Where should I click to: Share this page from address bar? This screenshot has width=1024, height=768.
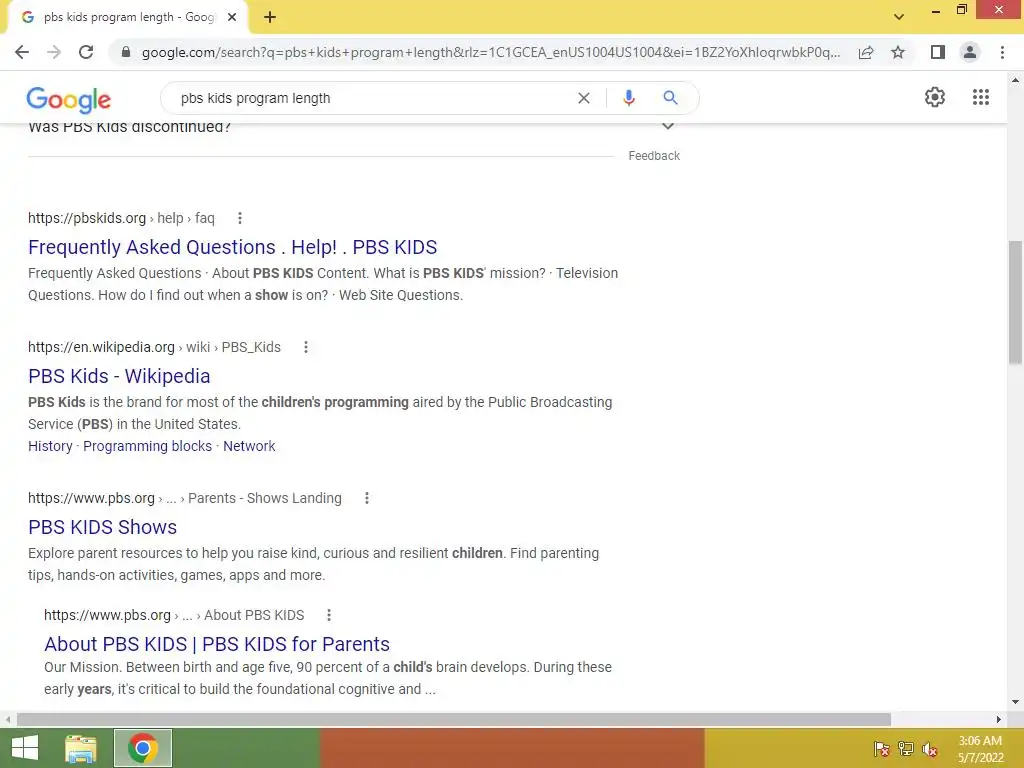pyautogui.click(x=866, y=52)
